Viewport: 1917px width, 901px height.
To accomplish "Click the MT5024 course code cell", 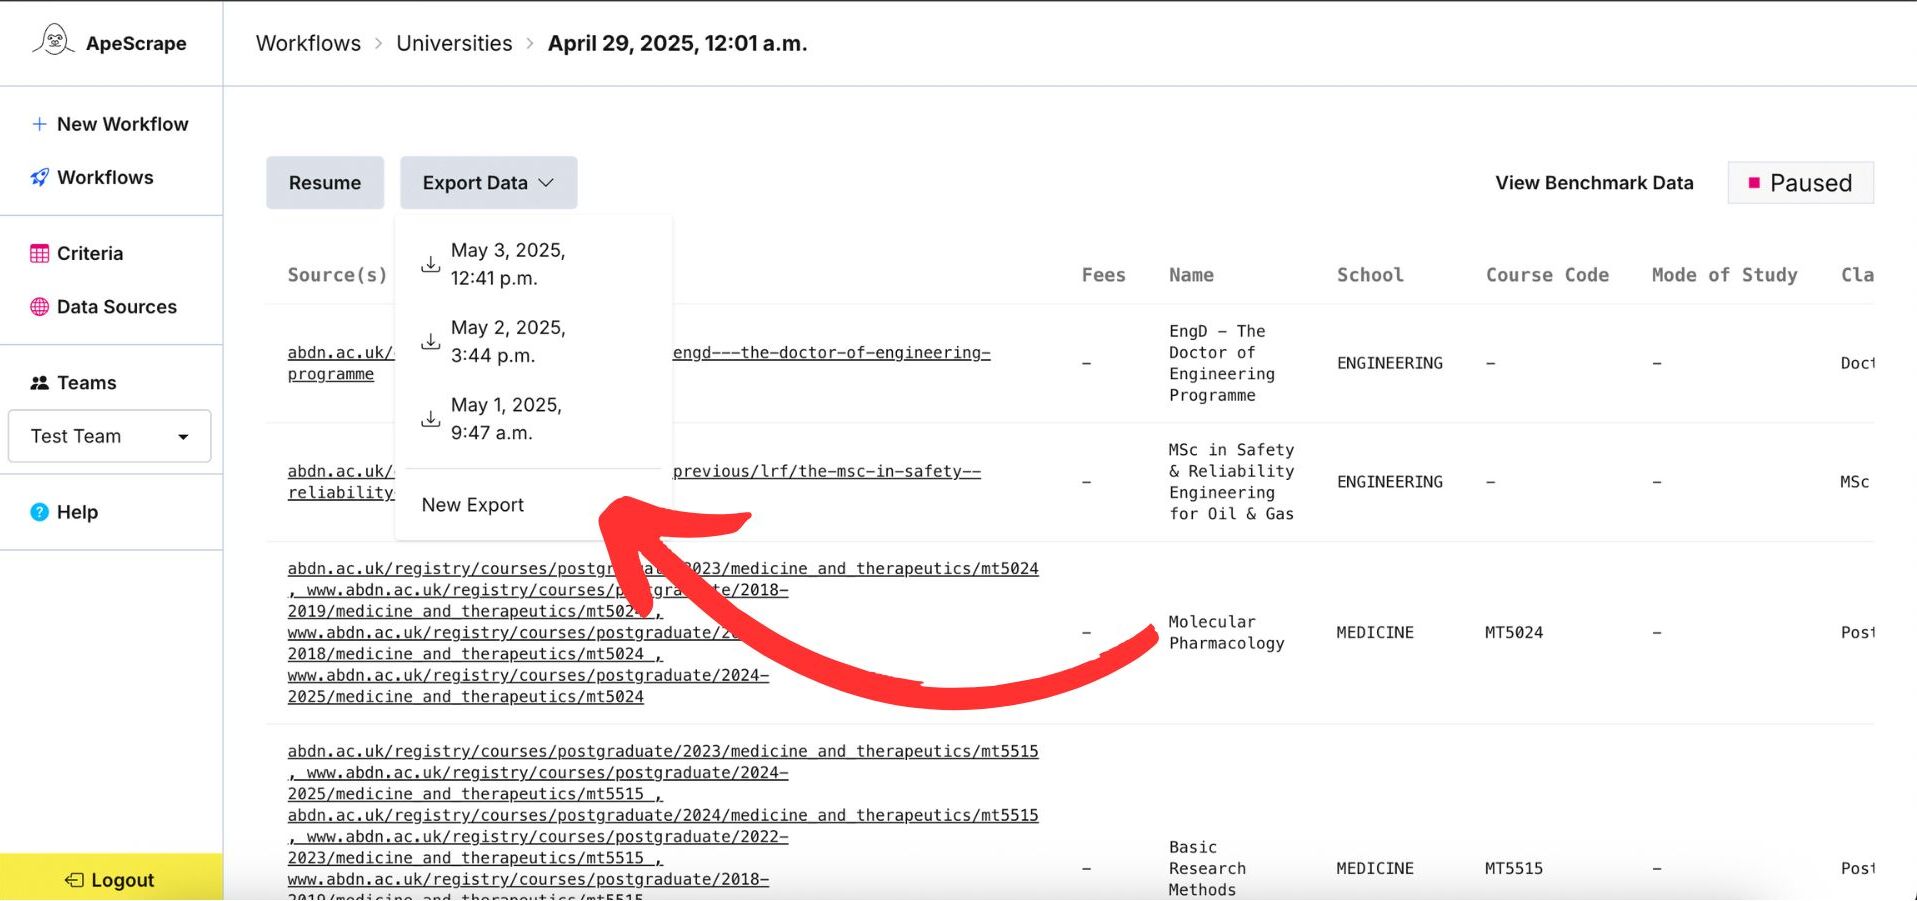I will click(x=1513, y=632).
